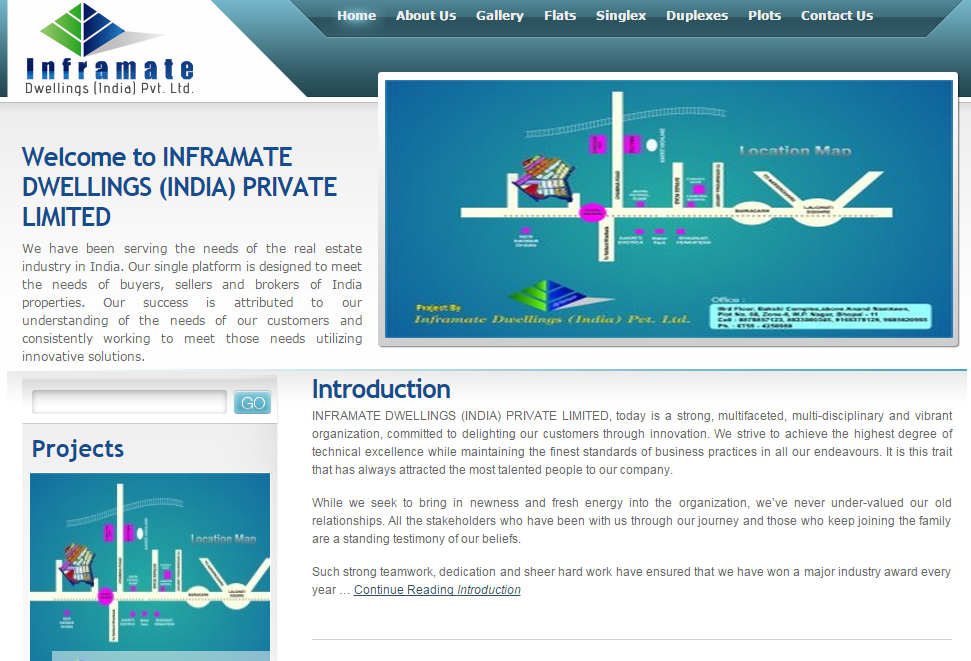This screenshot has width=971, height=661.
Task: Open the Gallery menu item
Action: pyautogui.click(x=499, y=15)
